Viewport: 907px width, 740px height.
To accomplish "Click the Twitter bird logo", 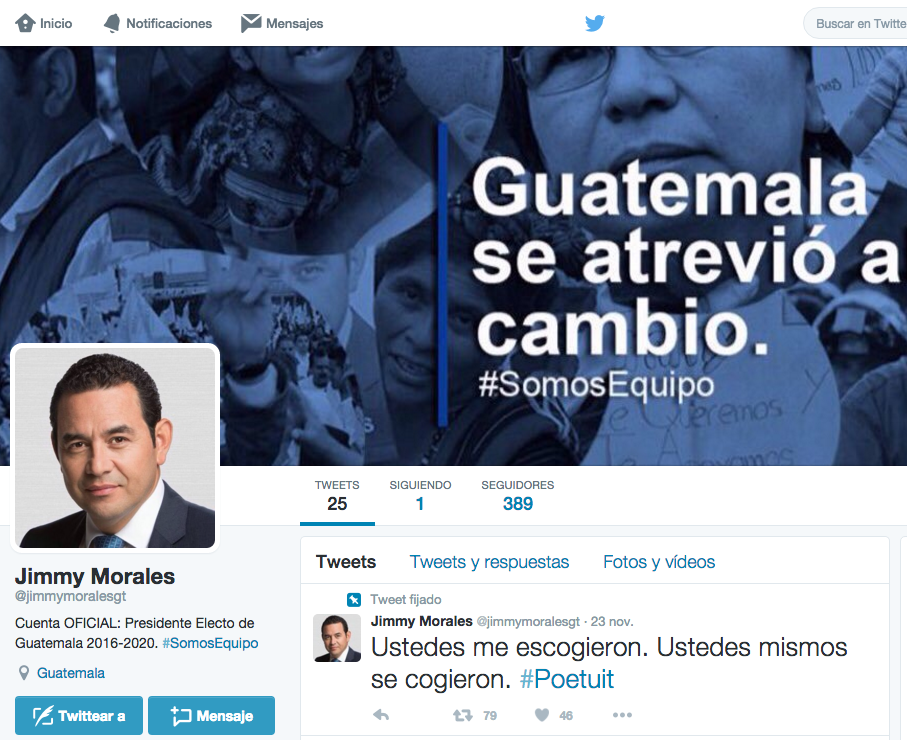I will (x=595, y=23).
